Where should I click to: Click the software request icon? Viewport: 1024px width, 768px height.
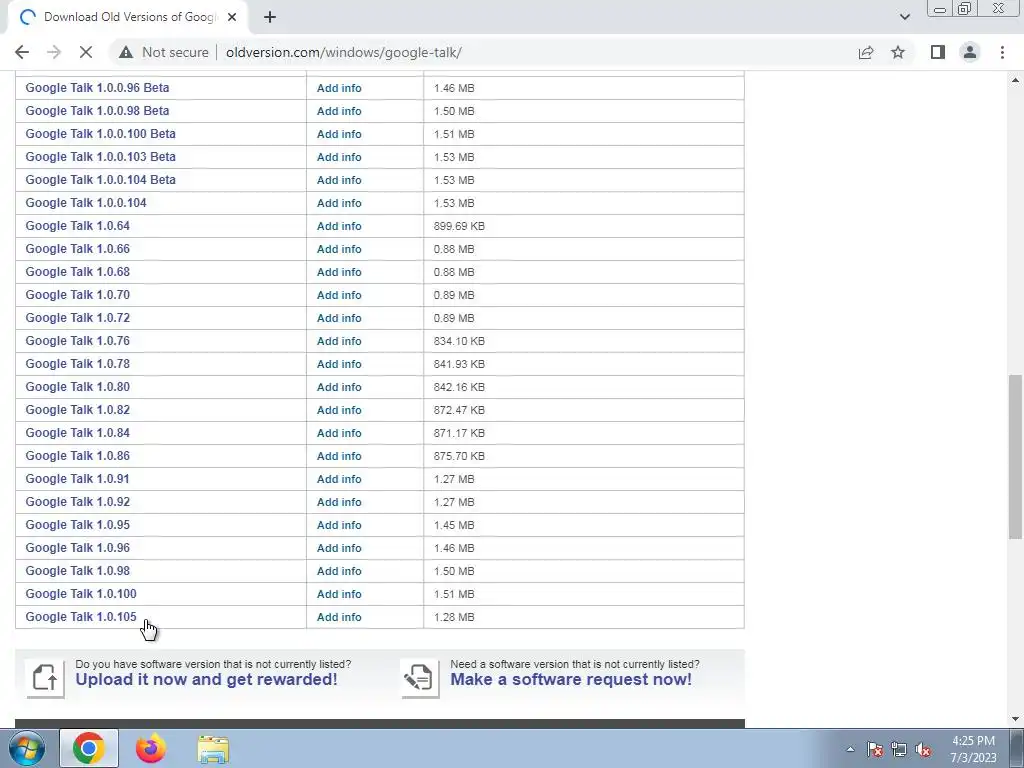pos(419,677)
